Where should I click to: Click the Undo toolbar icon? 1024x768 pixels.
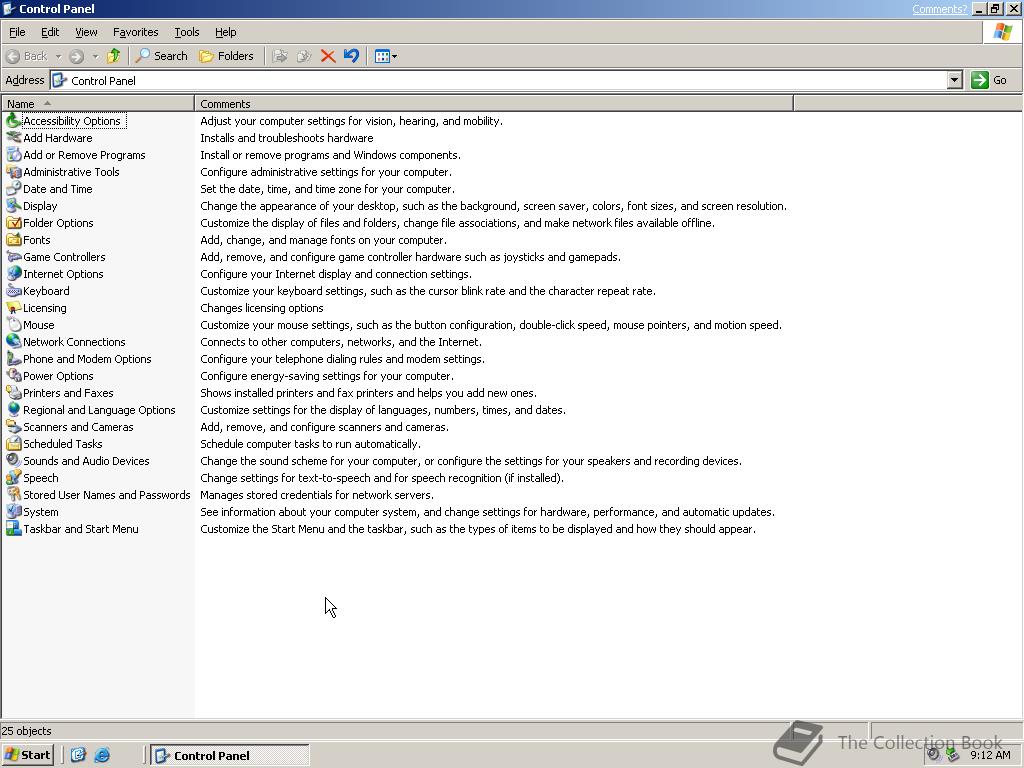tap(351, 56)
